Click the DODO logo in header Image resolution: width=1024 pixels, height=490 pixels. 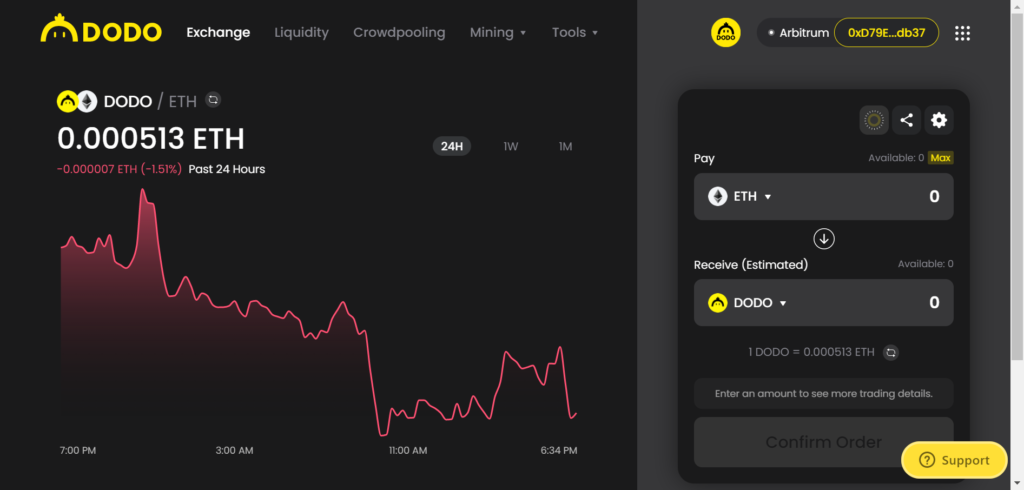[101, 31]
